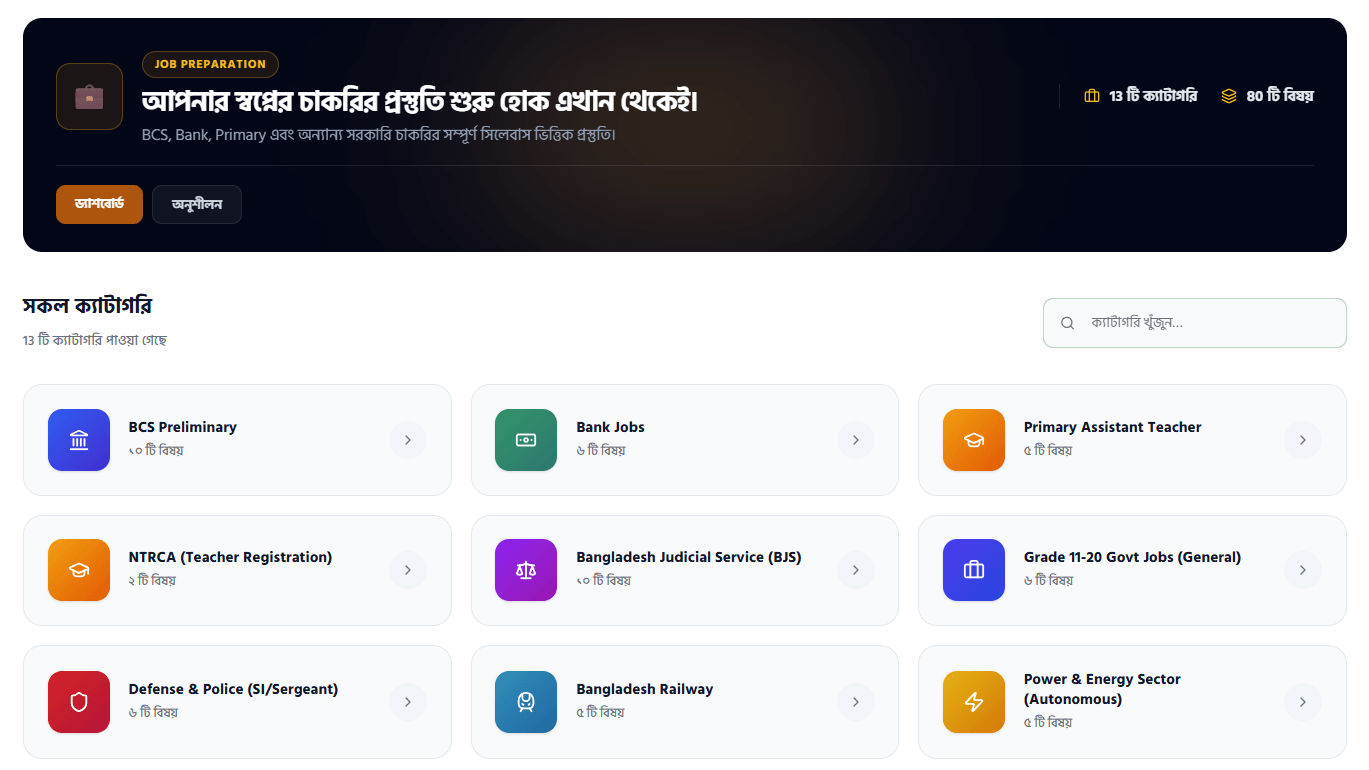Select the NTRCA (Teacher Registration) title
1369x770 pixels.
pyautogui.click(x=230, y=557)
